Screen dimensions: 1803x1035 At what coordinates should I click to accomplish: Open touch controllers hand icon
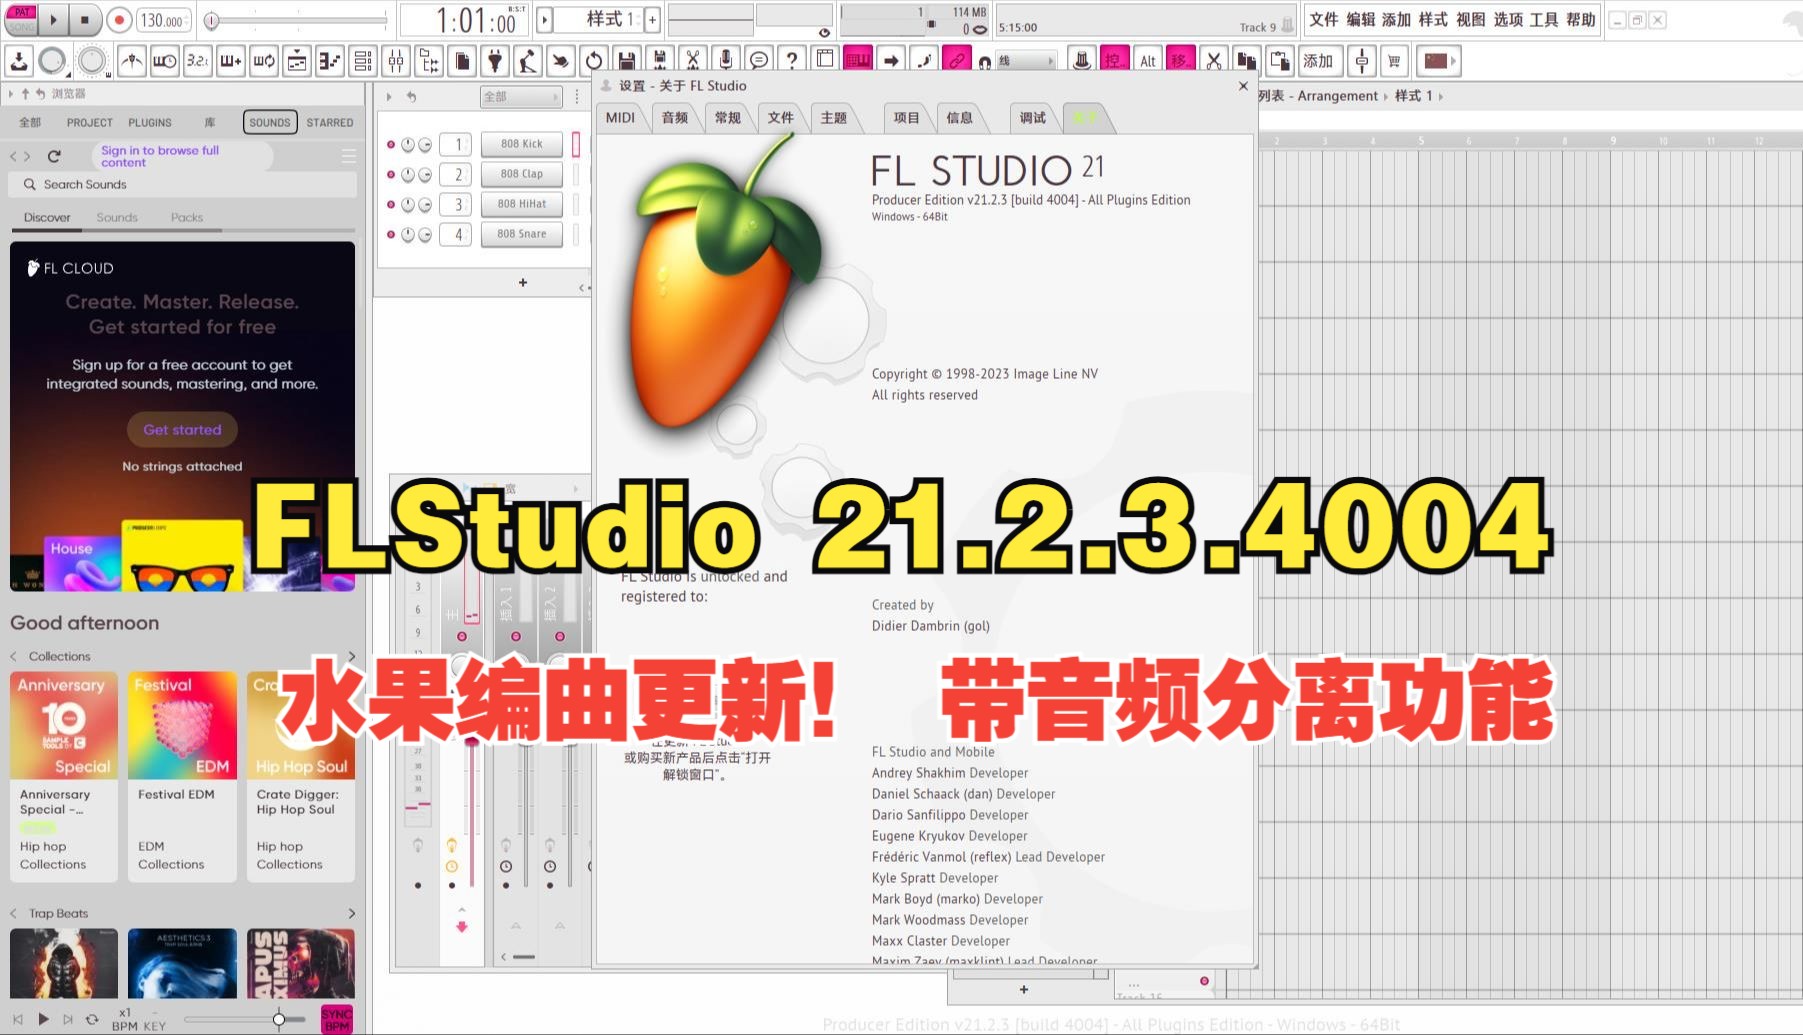tap(561, 61)
